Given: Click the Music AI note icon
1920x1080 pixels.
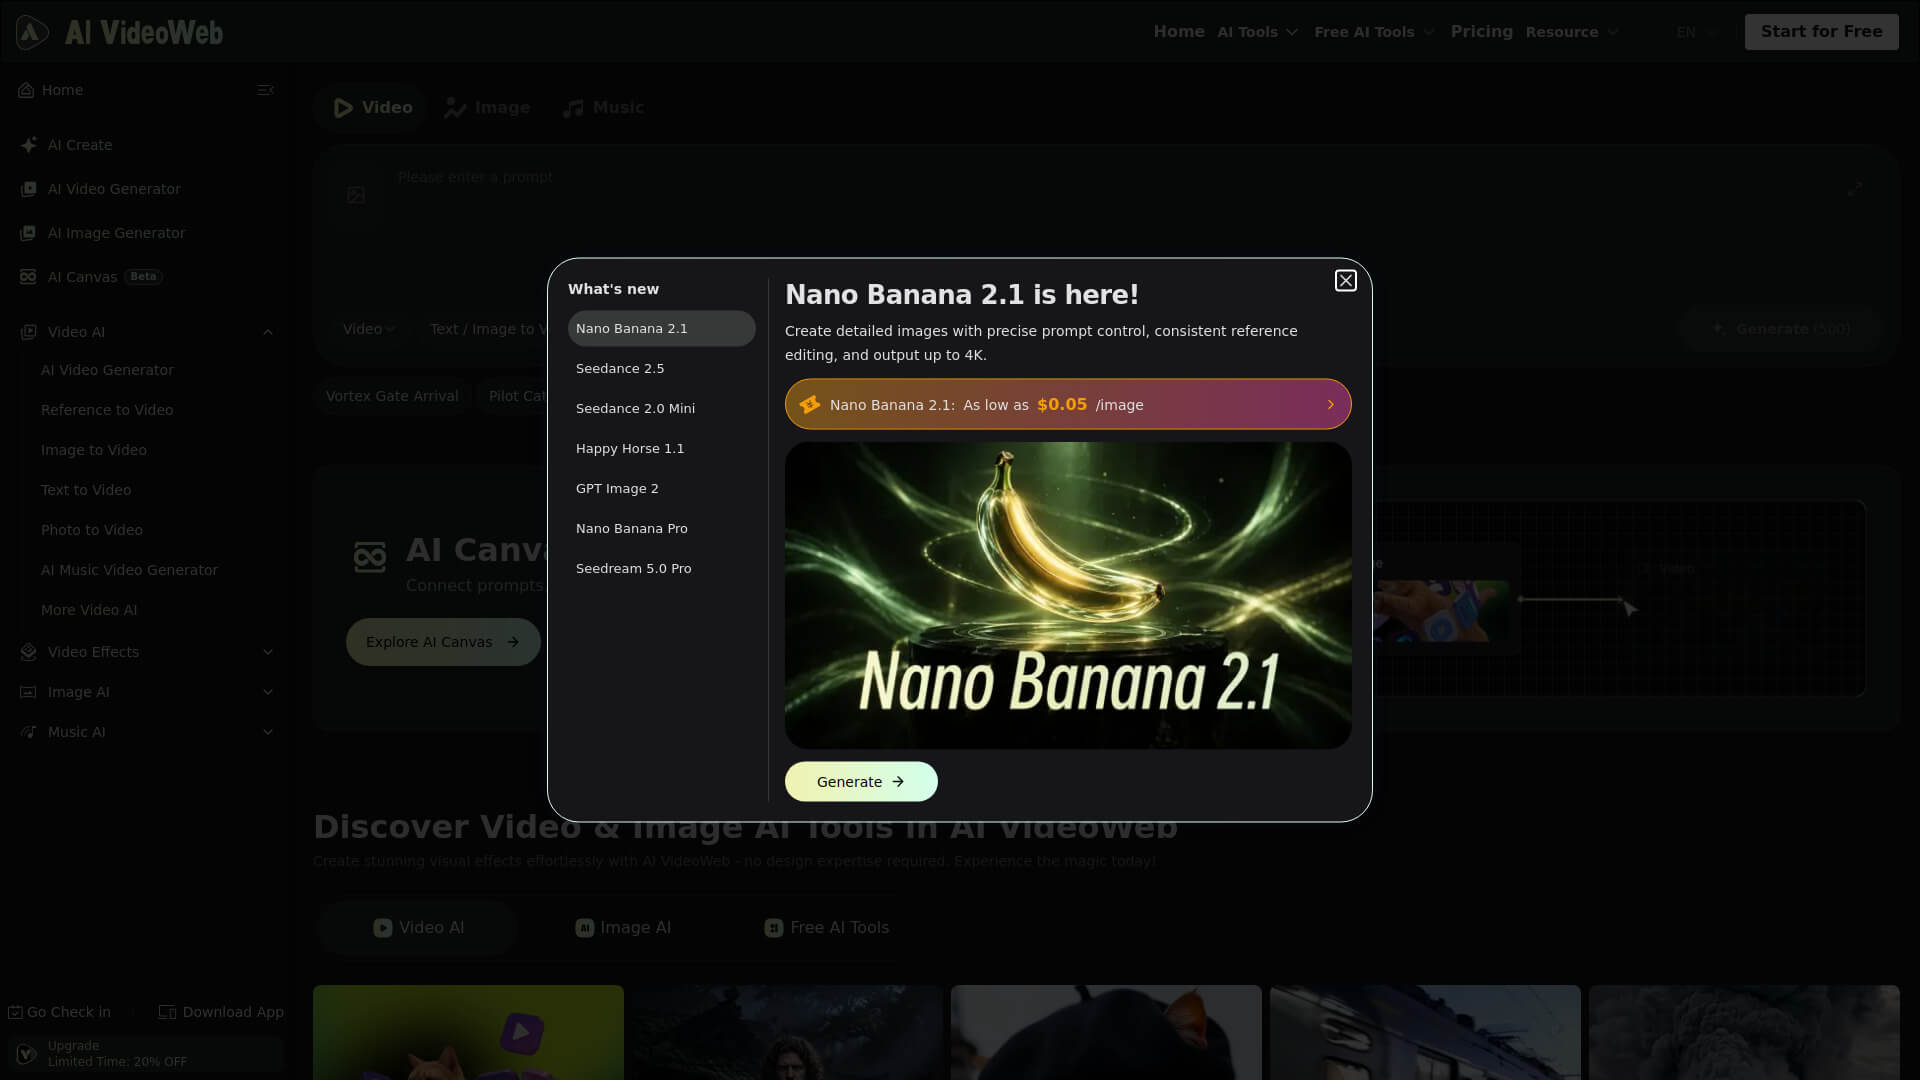Looking at the screenshot, I should 29,732.
